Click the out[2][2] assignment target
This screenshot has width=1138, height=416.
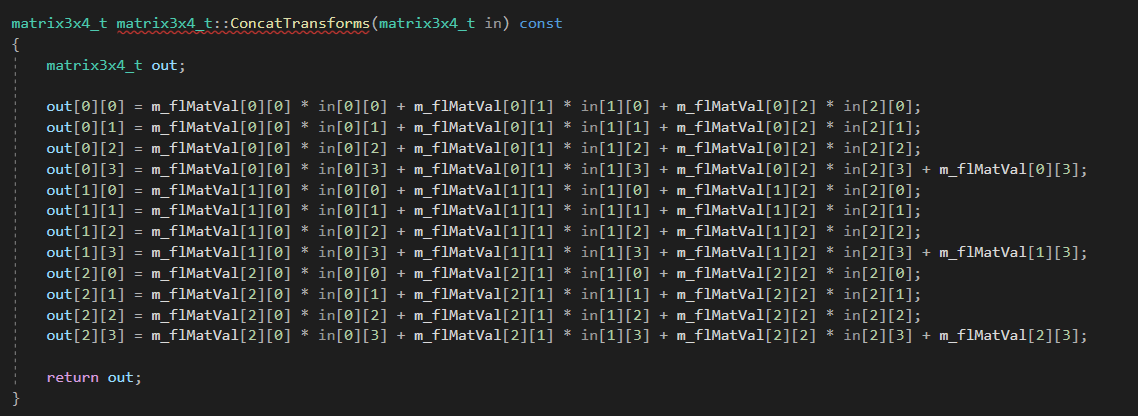click(86, 315)
